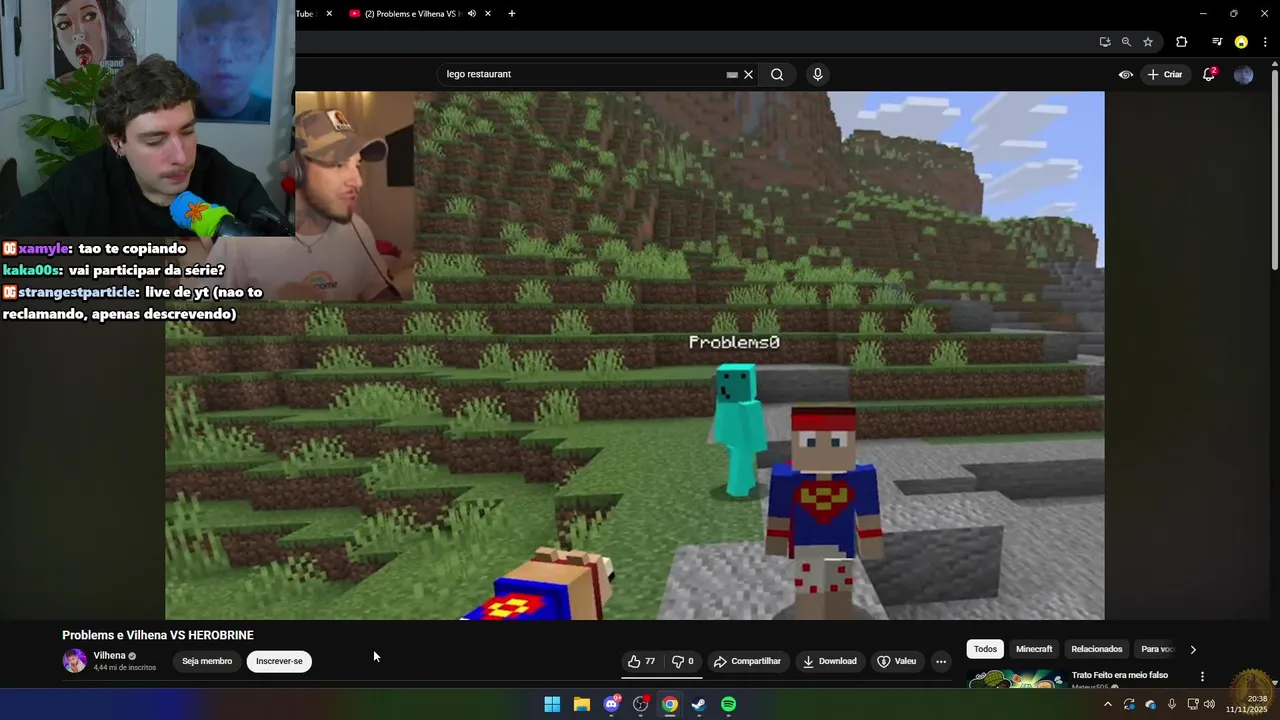This screenshot has width=1280, height=720.
Task: Close the Problems e Vilhena tab
Action: [x=488, y=14]
